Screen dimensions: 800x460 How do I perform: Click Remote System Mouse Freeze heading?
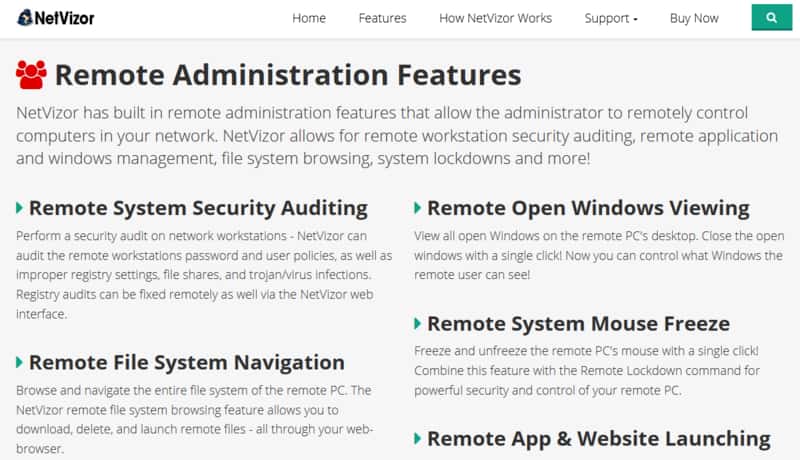point(579,323)
